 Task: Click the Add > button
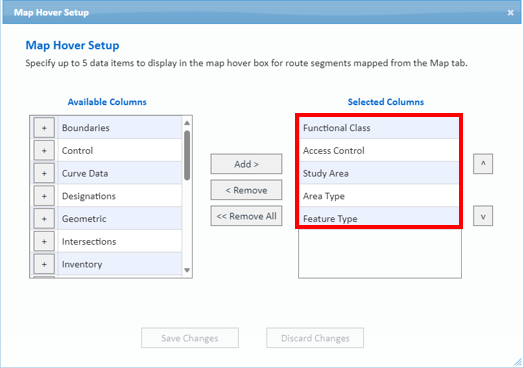pyautogui.click(x=246, y=164)
